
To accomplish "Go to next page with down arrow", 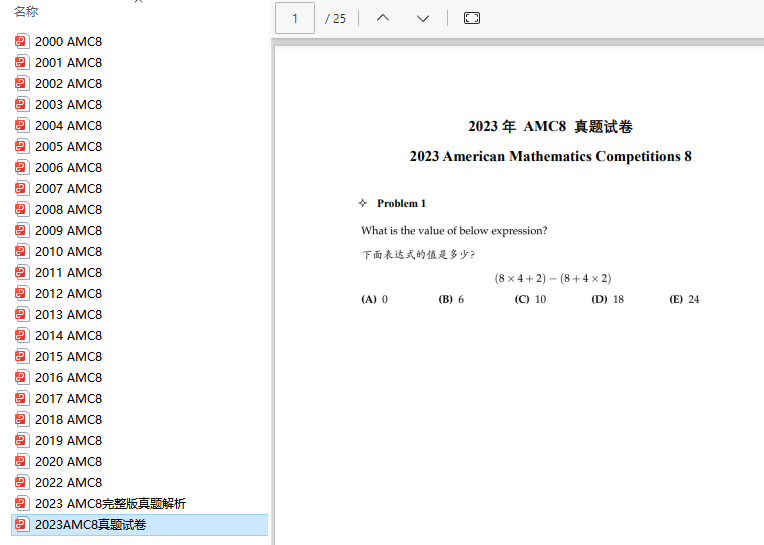I will click(423, 19).
